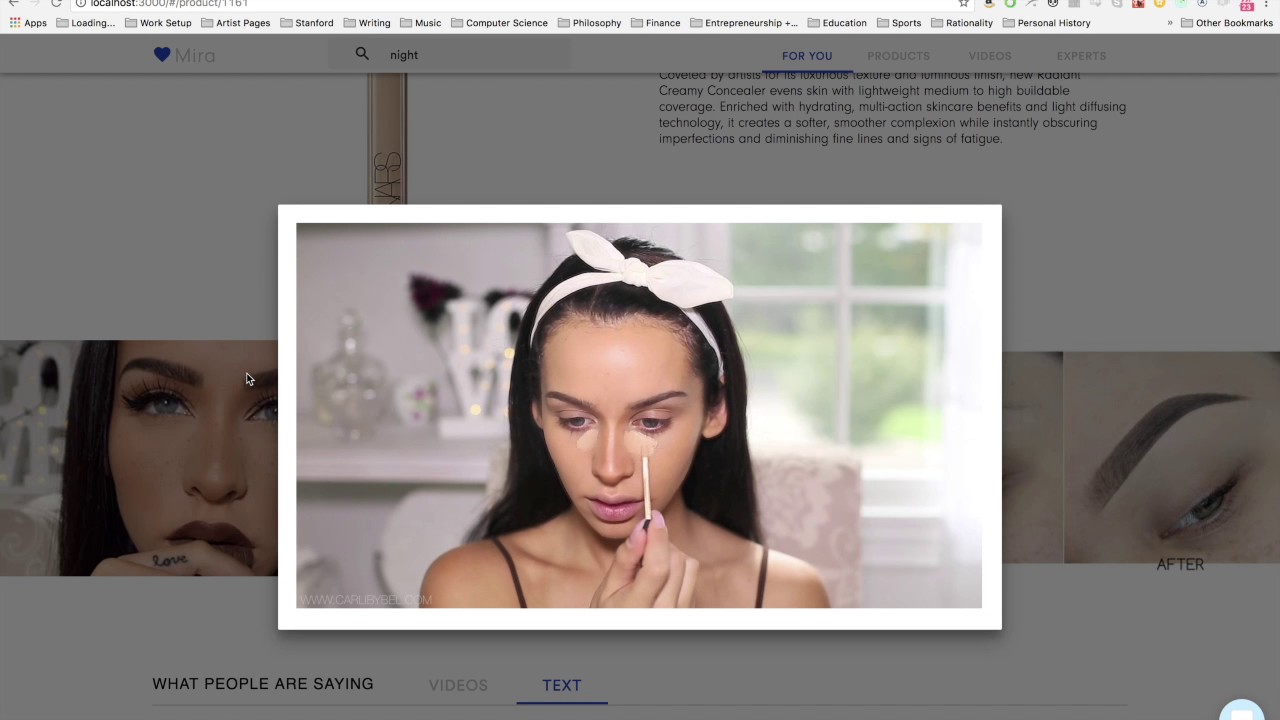Open the Work Setup bookmark folder

158,23
